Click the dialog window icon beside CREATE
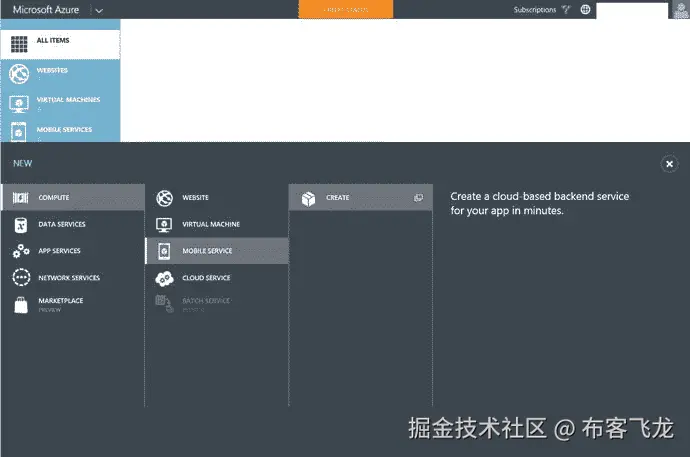 coord(418,198)
